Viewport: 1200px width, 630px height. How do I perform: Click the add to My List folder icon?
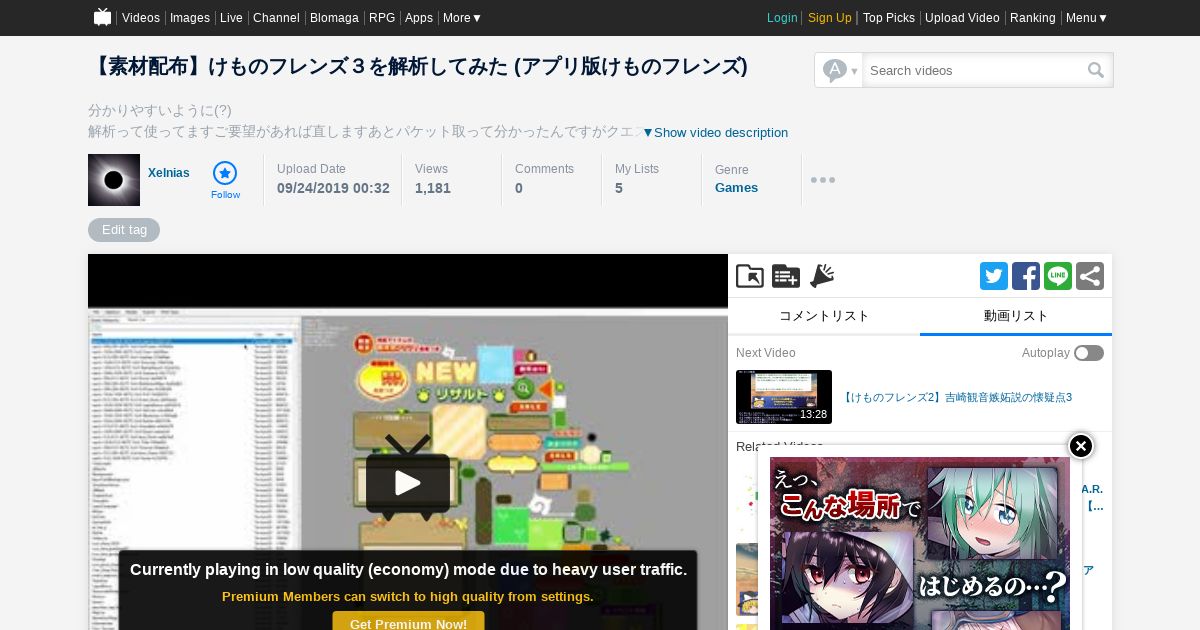click(750, 276)
